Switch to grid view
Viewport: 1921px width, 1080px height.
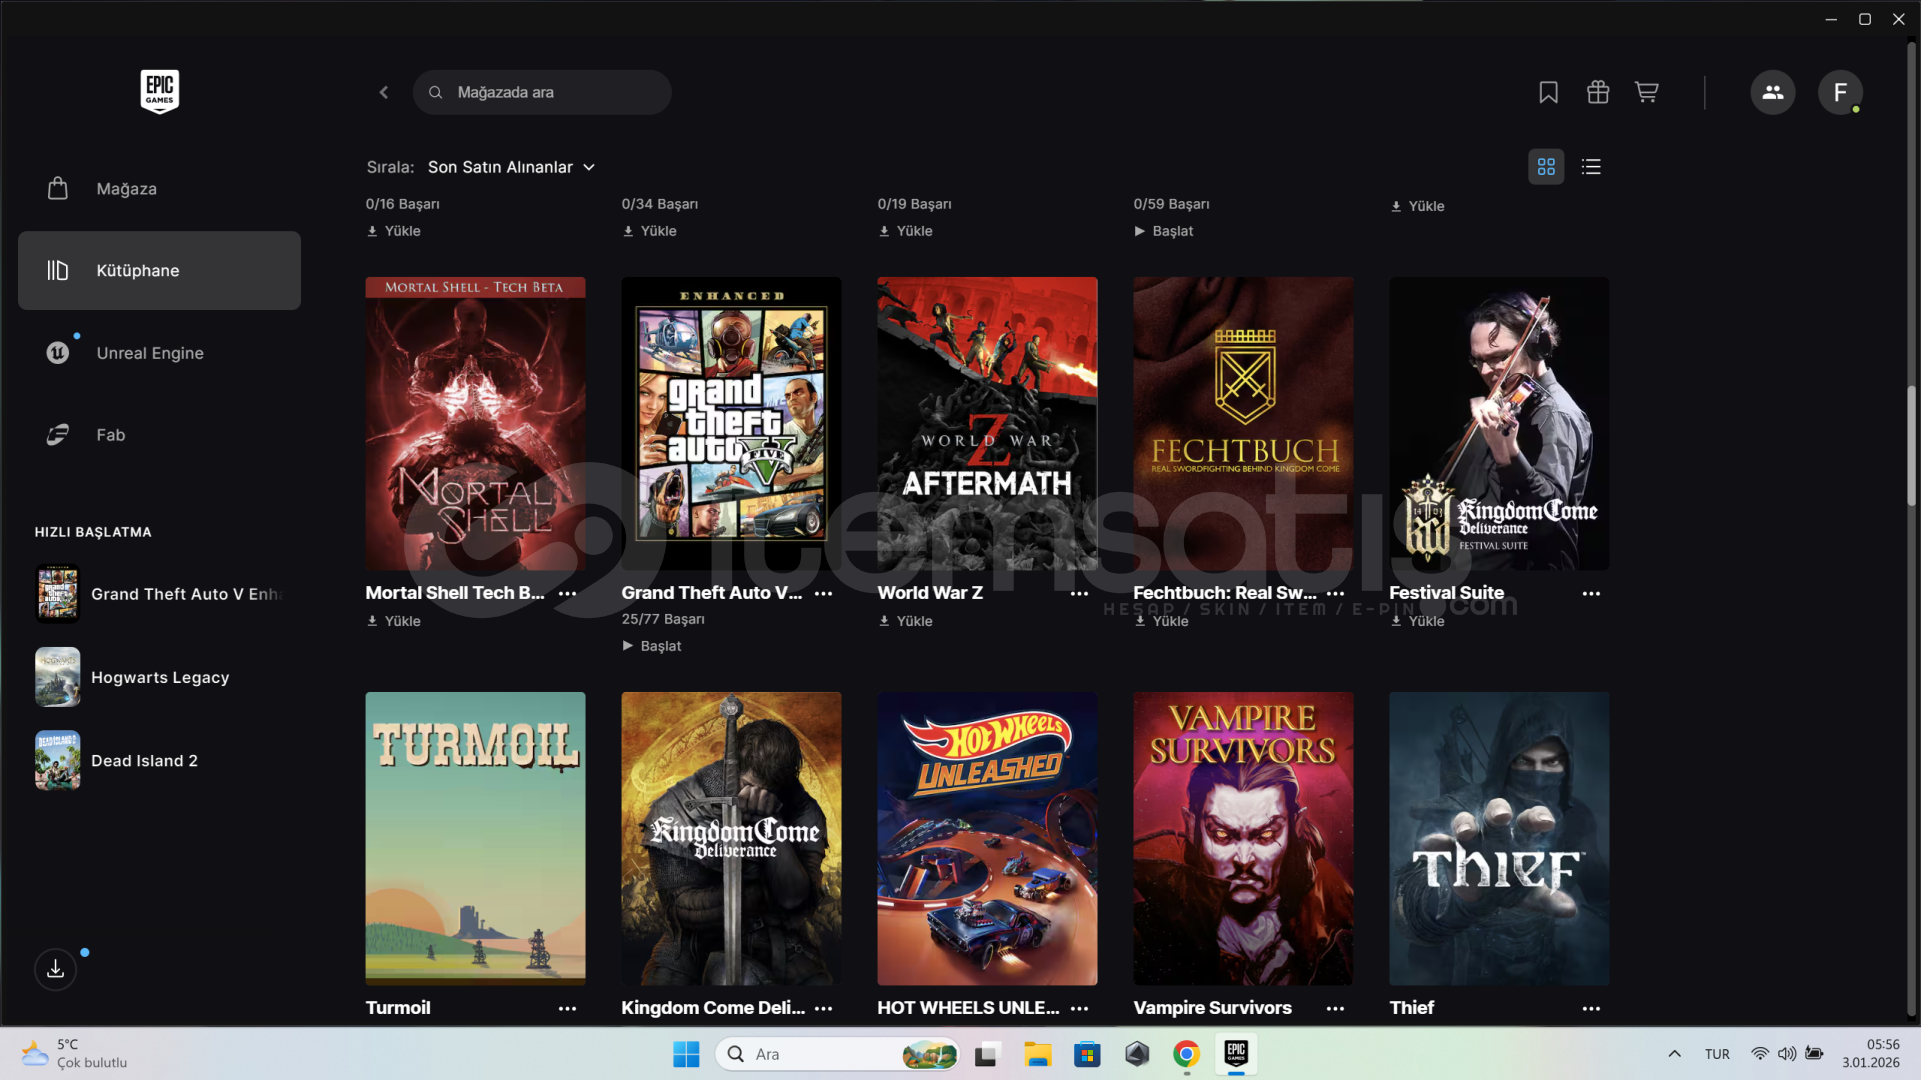pyautogui.click(x=1546, y=167)
